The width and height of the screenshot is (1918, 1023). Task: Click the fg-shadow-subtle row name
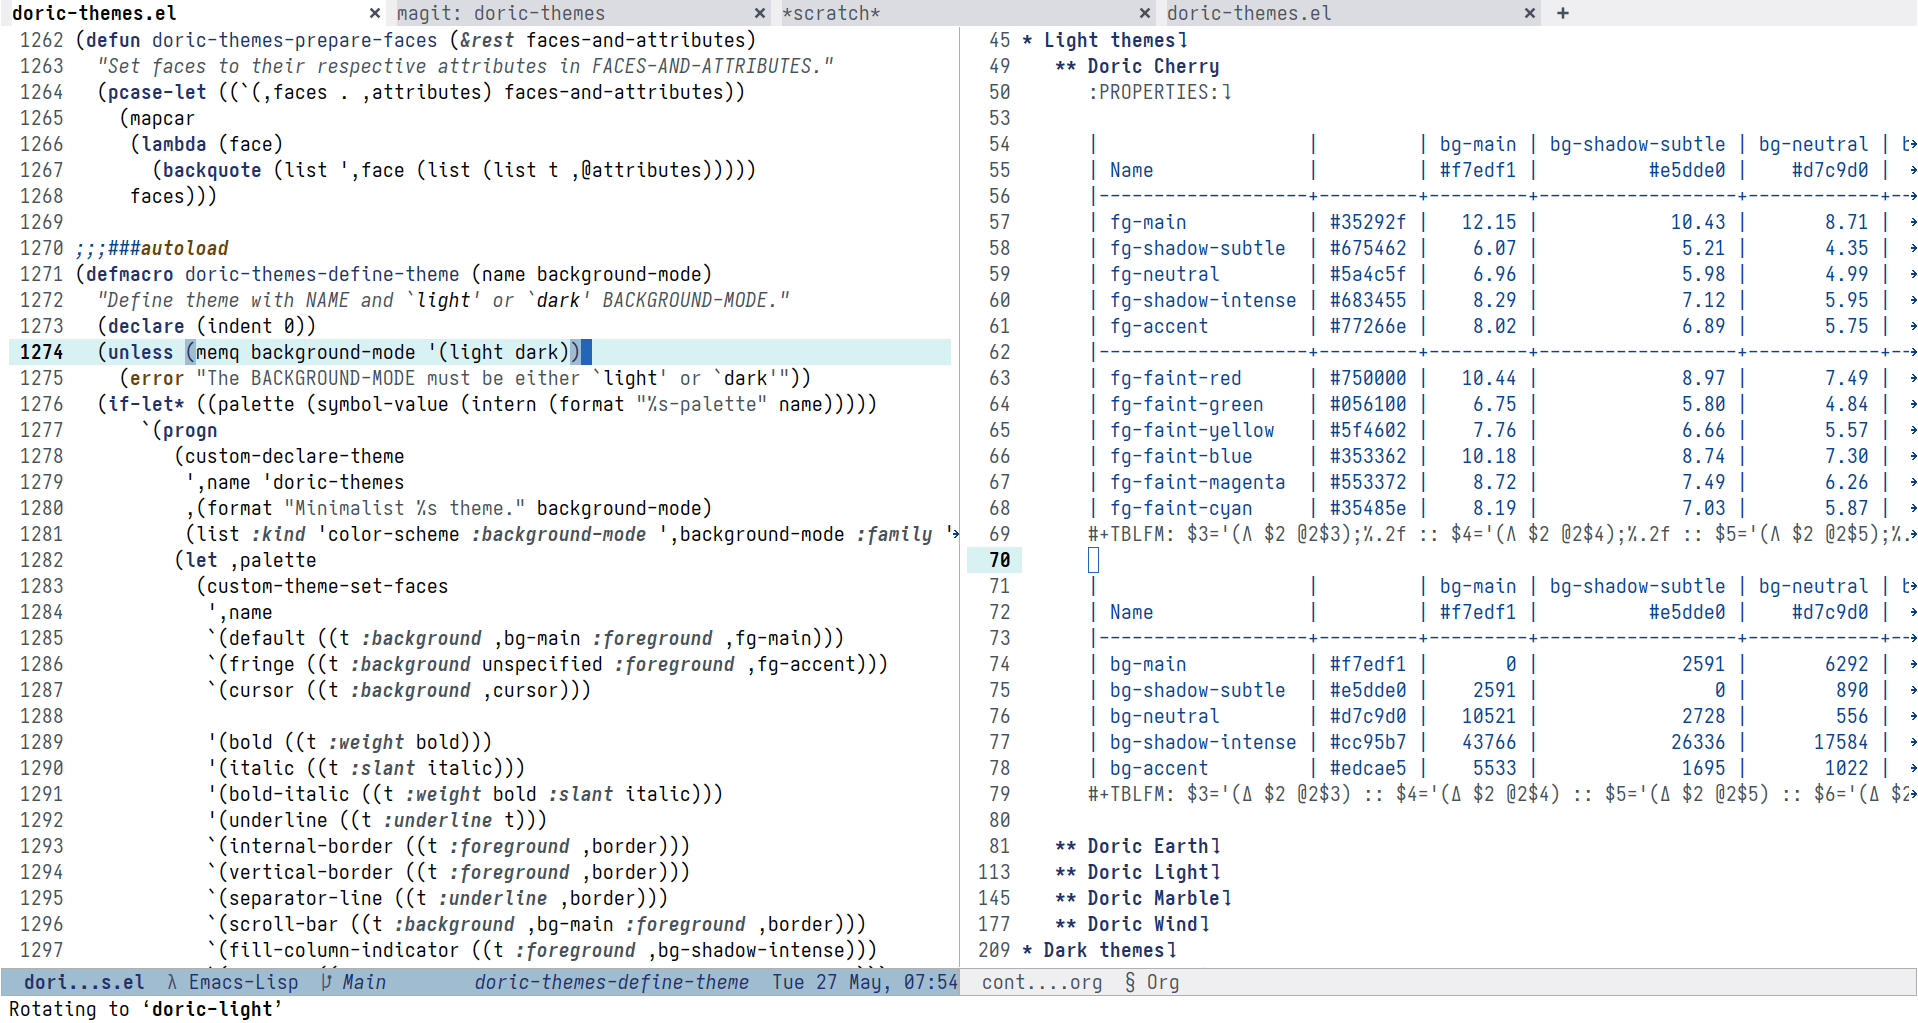tap(1197, 248)
